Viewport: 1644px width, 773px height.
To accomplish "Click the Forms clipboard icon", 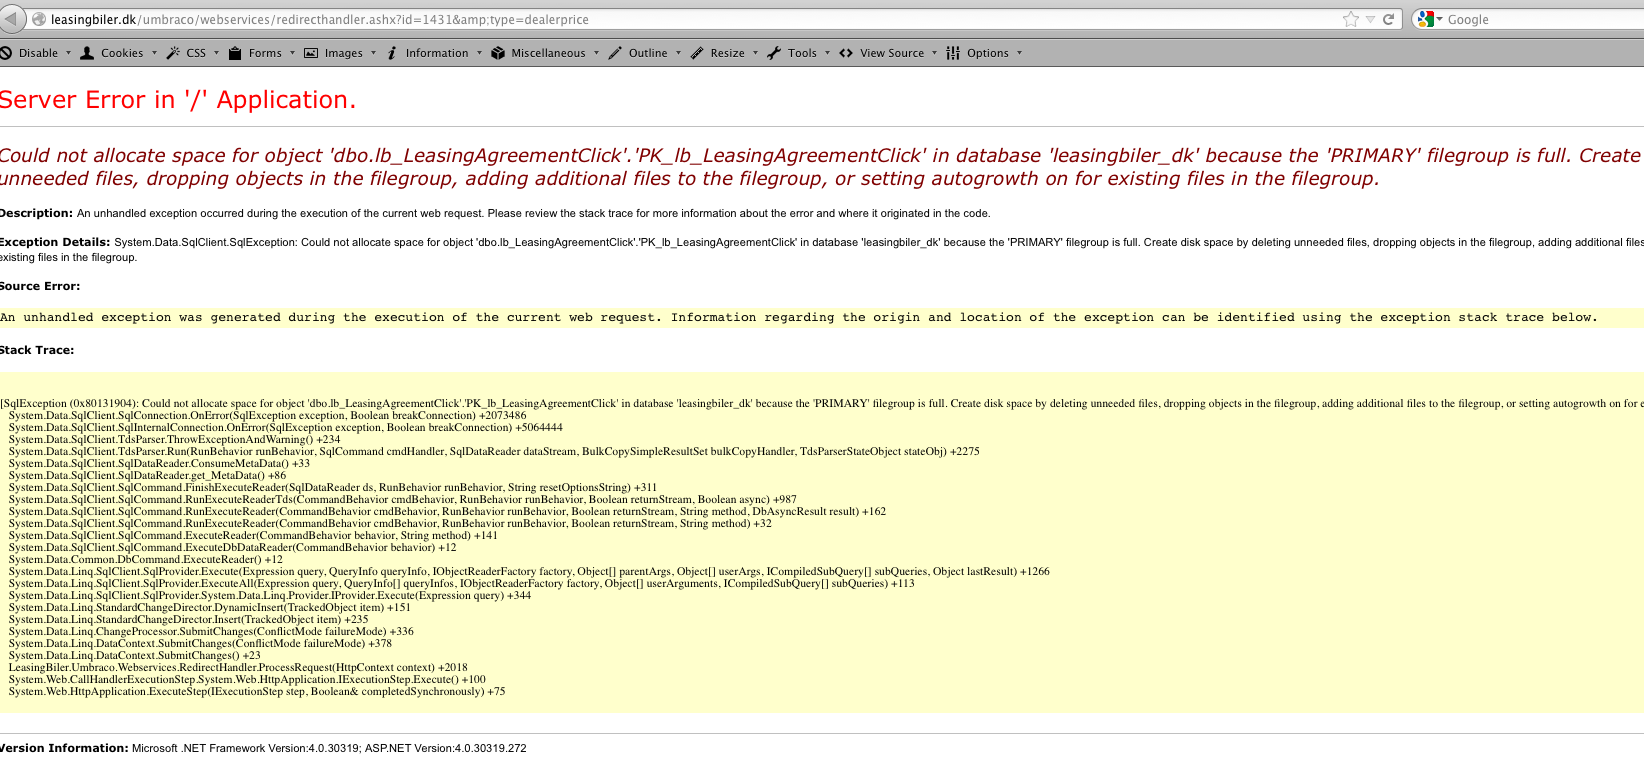I will coord(235,53).
